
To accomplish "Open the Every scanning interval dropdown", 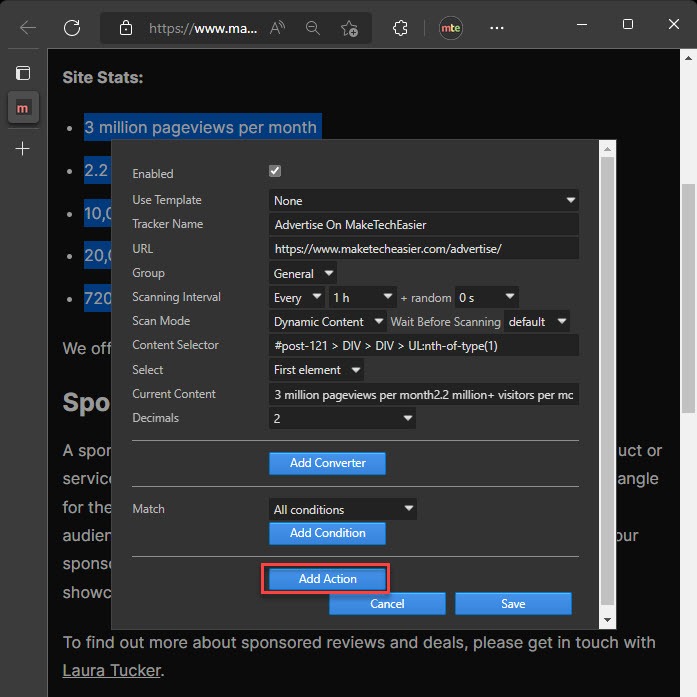I will (x=296, y=297).
